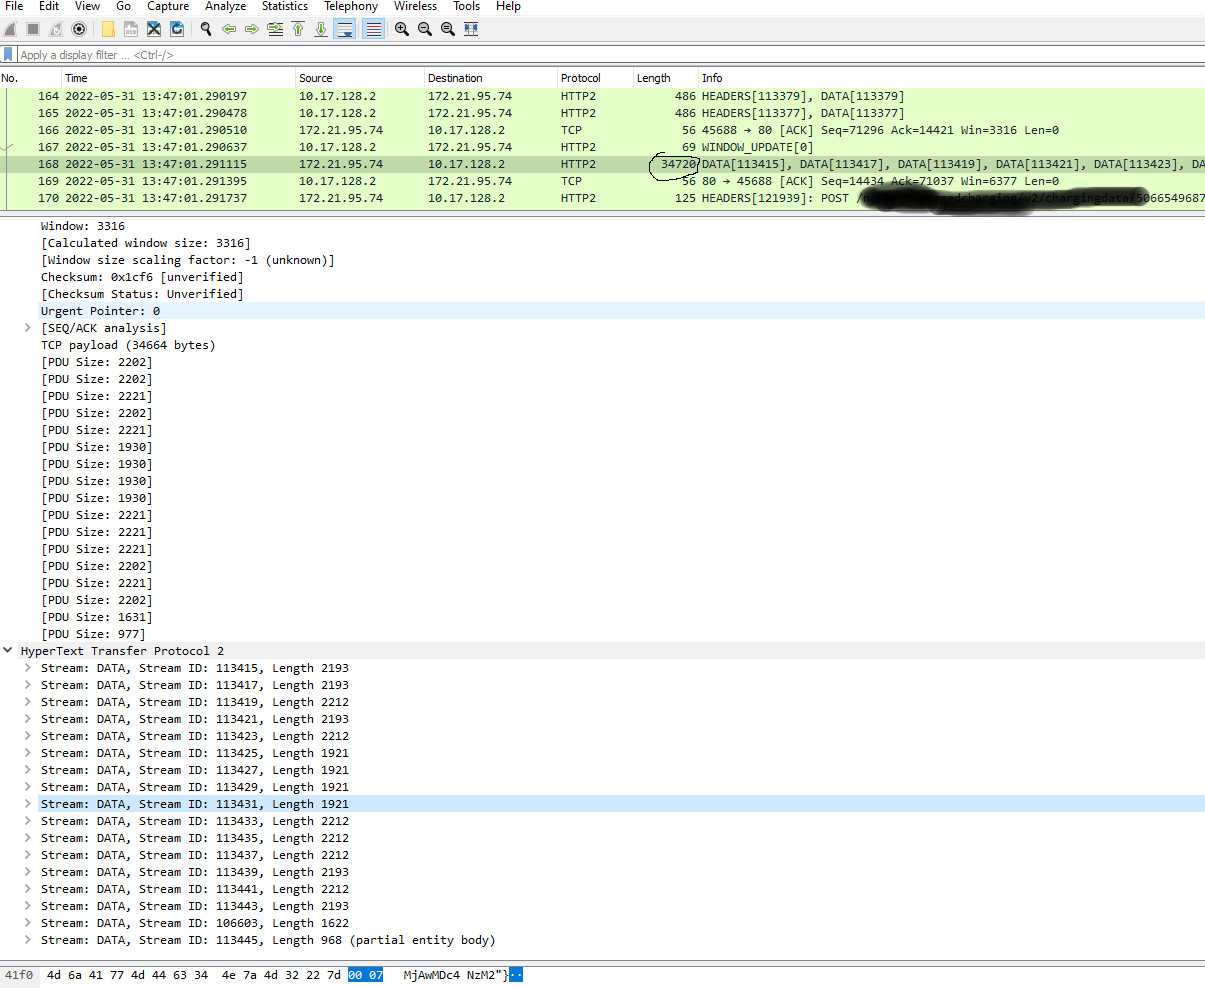
Task: Select packet 167 WINDOW_UPDATE[0] row
Action: [x=602, y=147]
